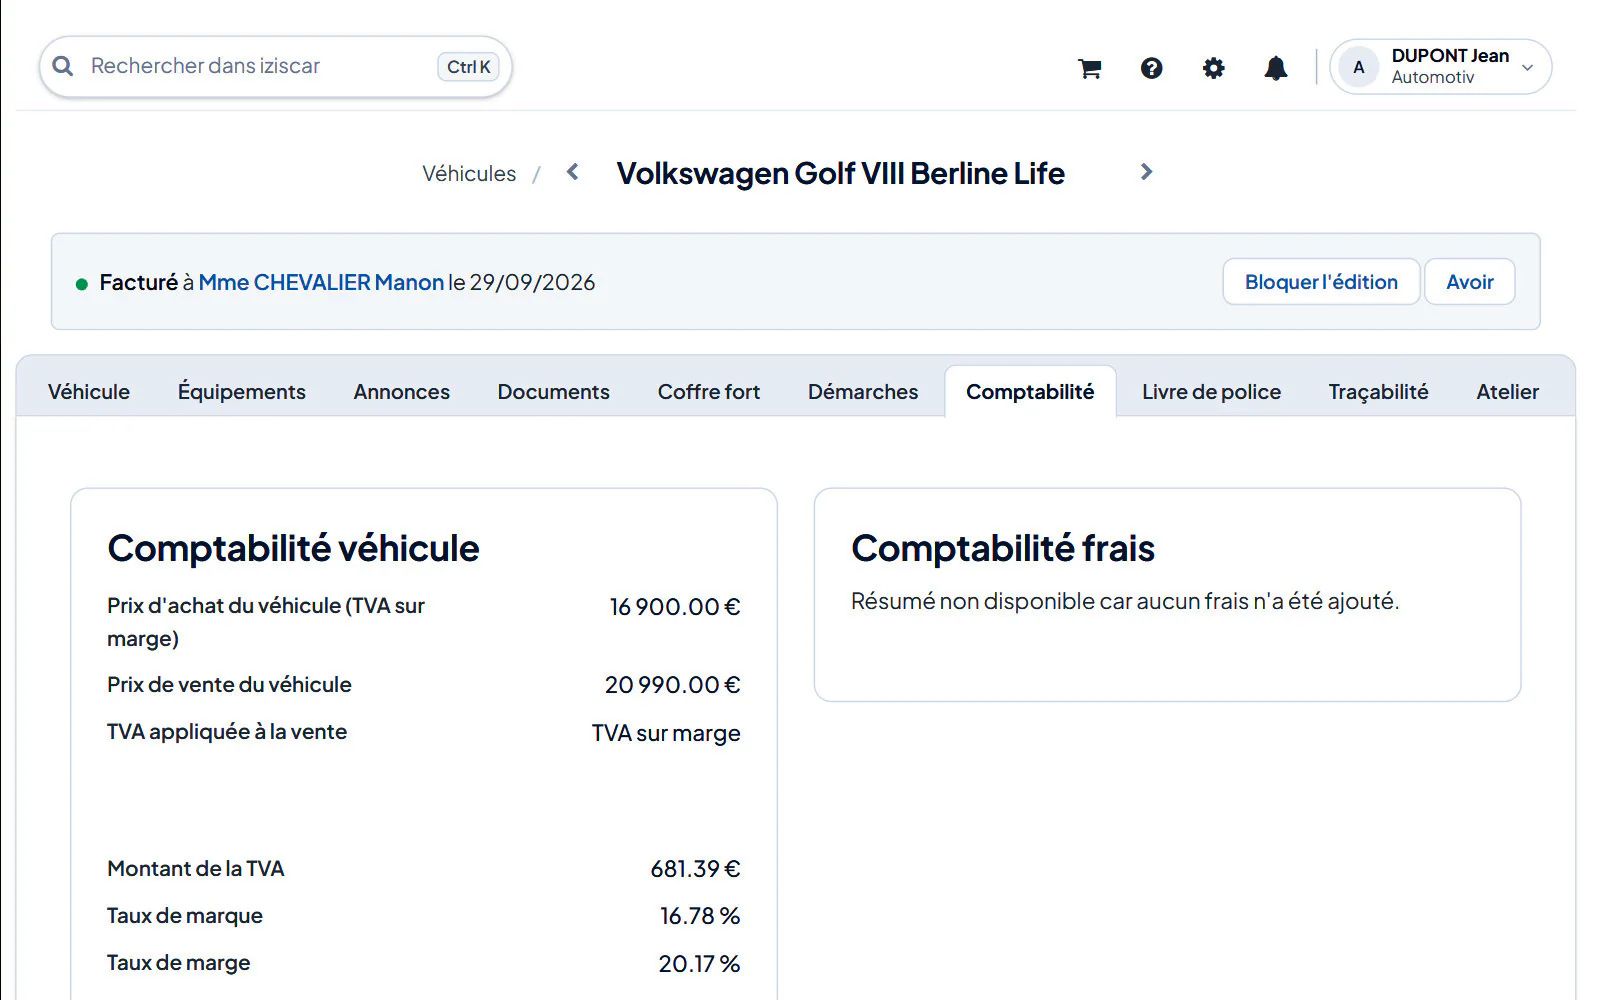Select the Comptabilité tab
This screenshot has width=1600, height=1000.
1030,392
